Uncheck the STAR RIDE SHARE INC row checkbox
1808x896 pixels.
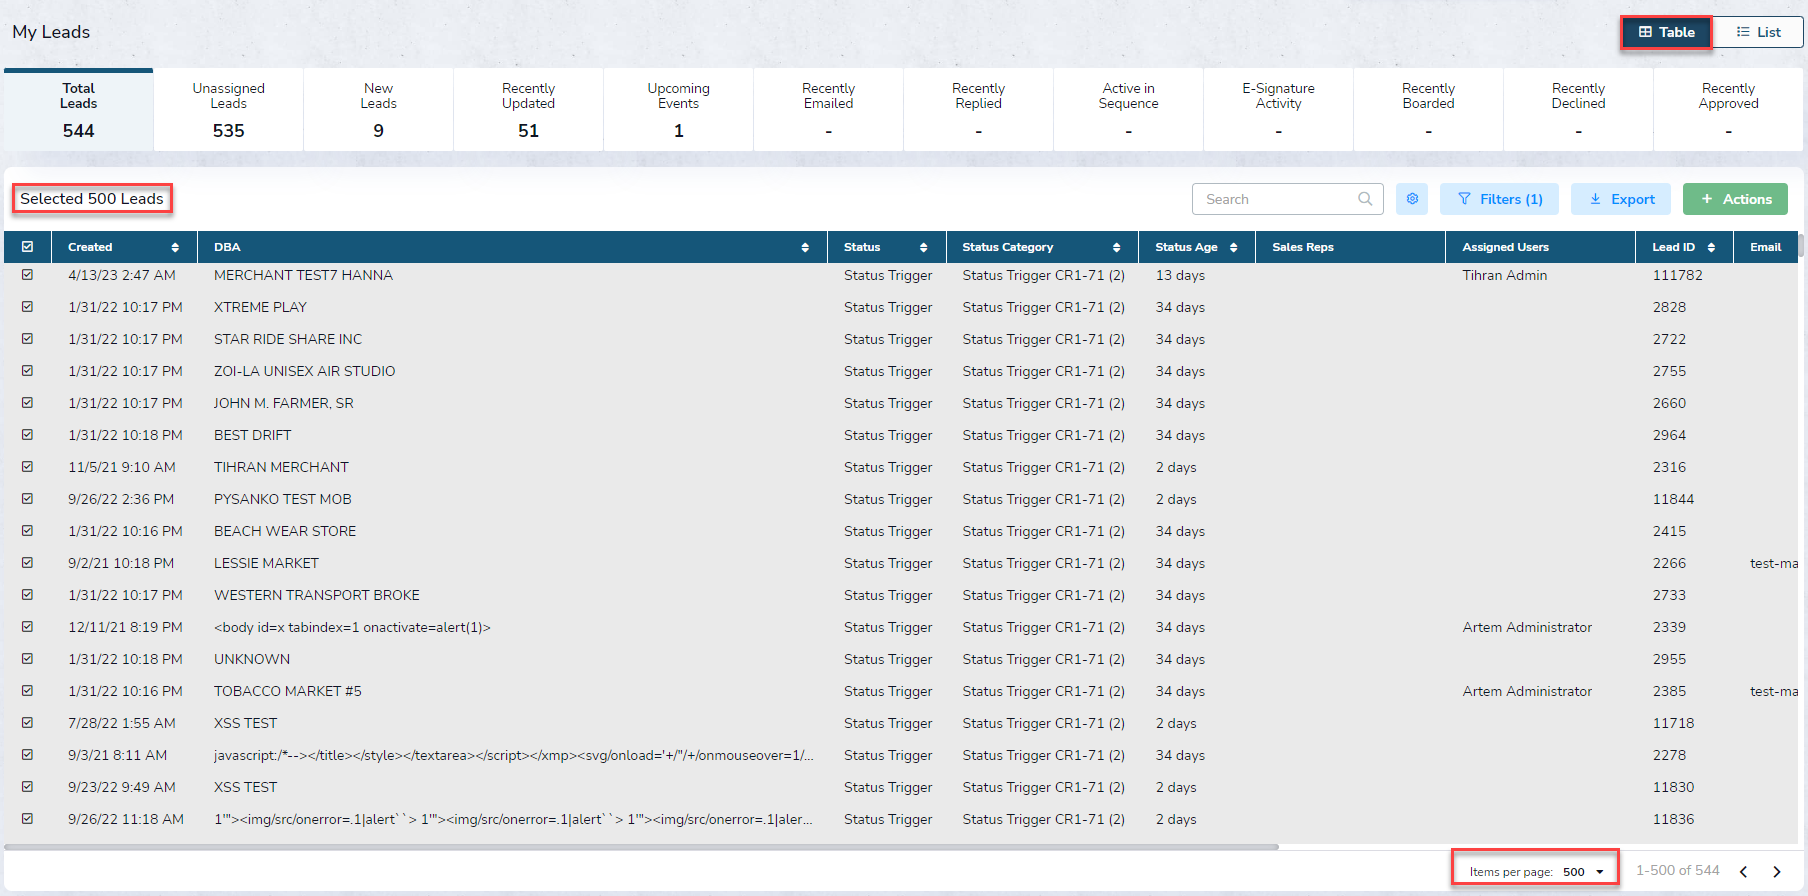tap(27, 339)
